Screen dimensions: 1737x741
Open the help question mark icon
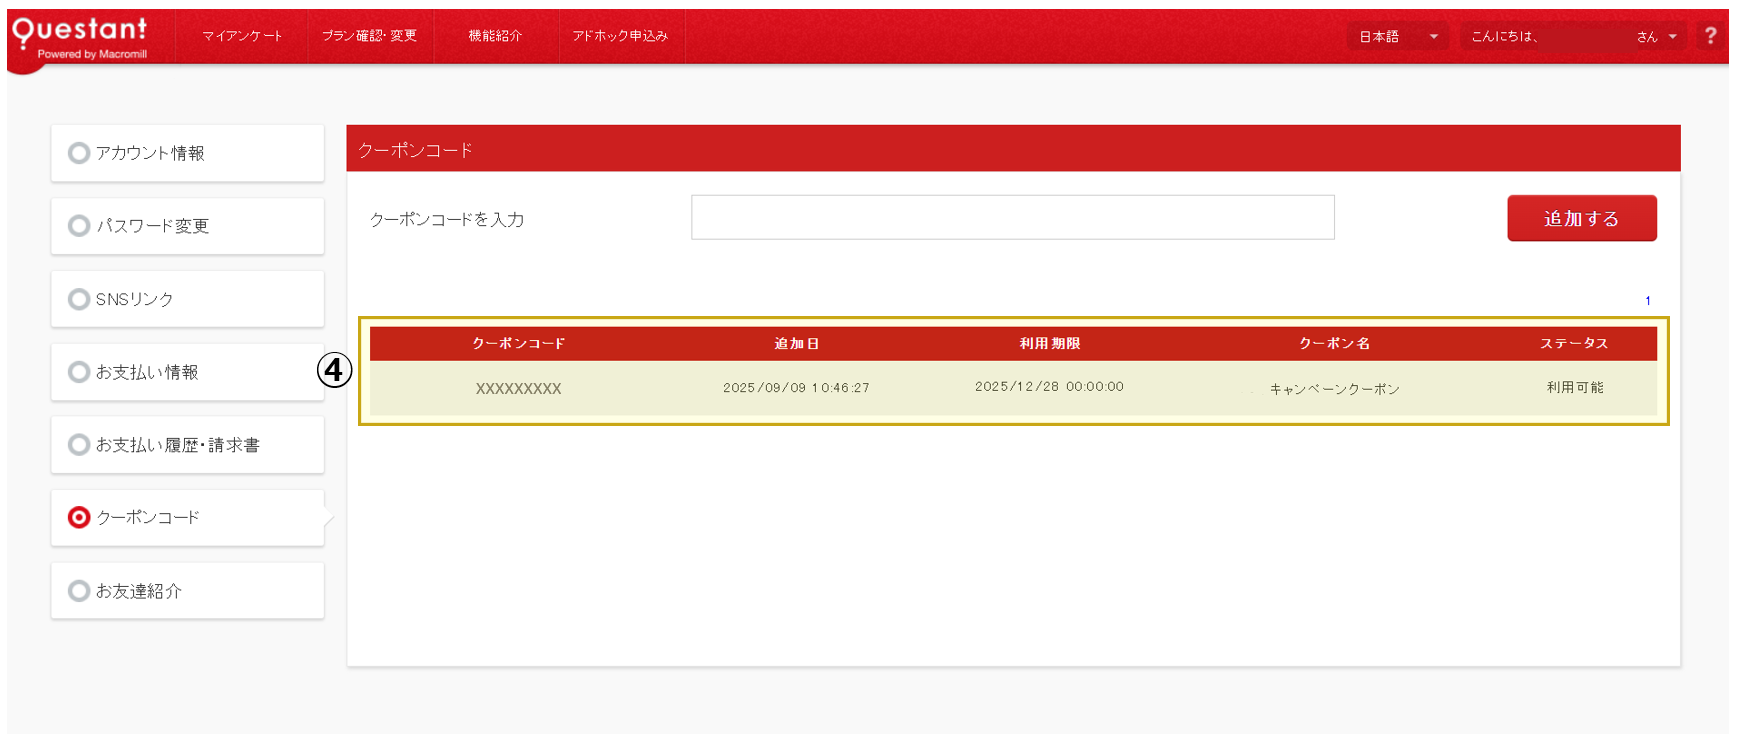tap(1710, 36)
